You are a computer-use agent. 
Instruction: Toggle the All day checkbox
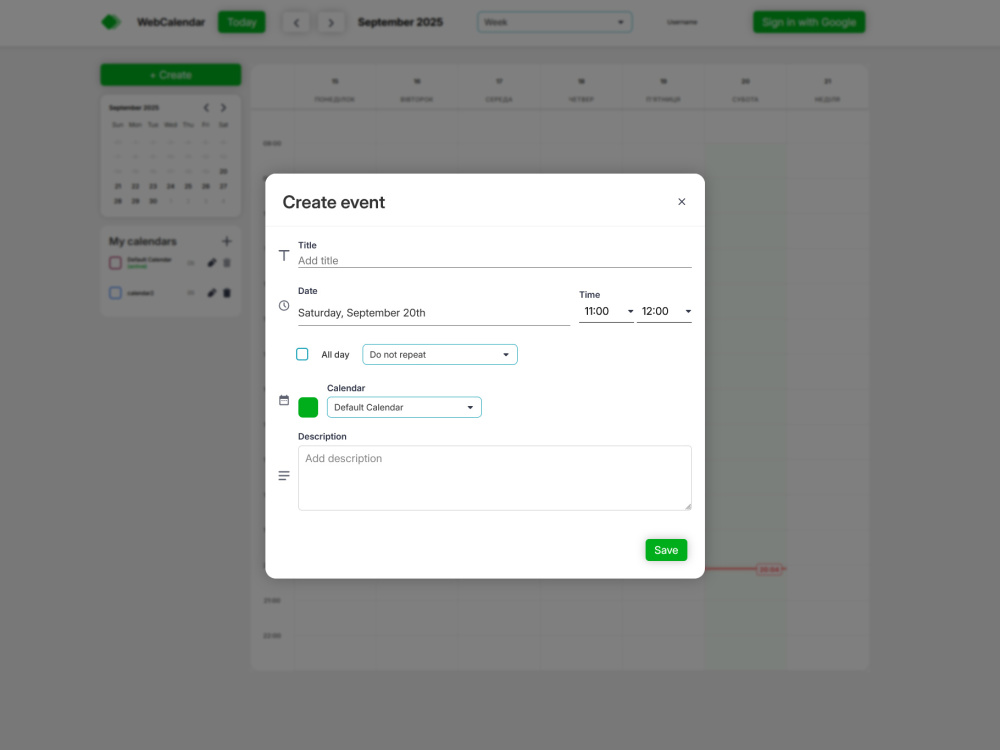click(x=302, y=354)
